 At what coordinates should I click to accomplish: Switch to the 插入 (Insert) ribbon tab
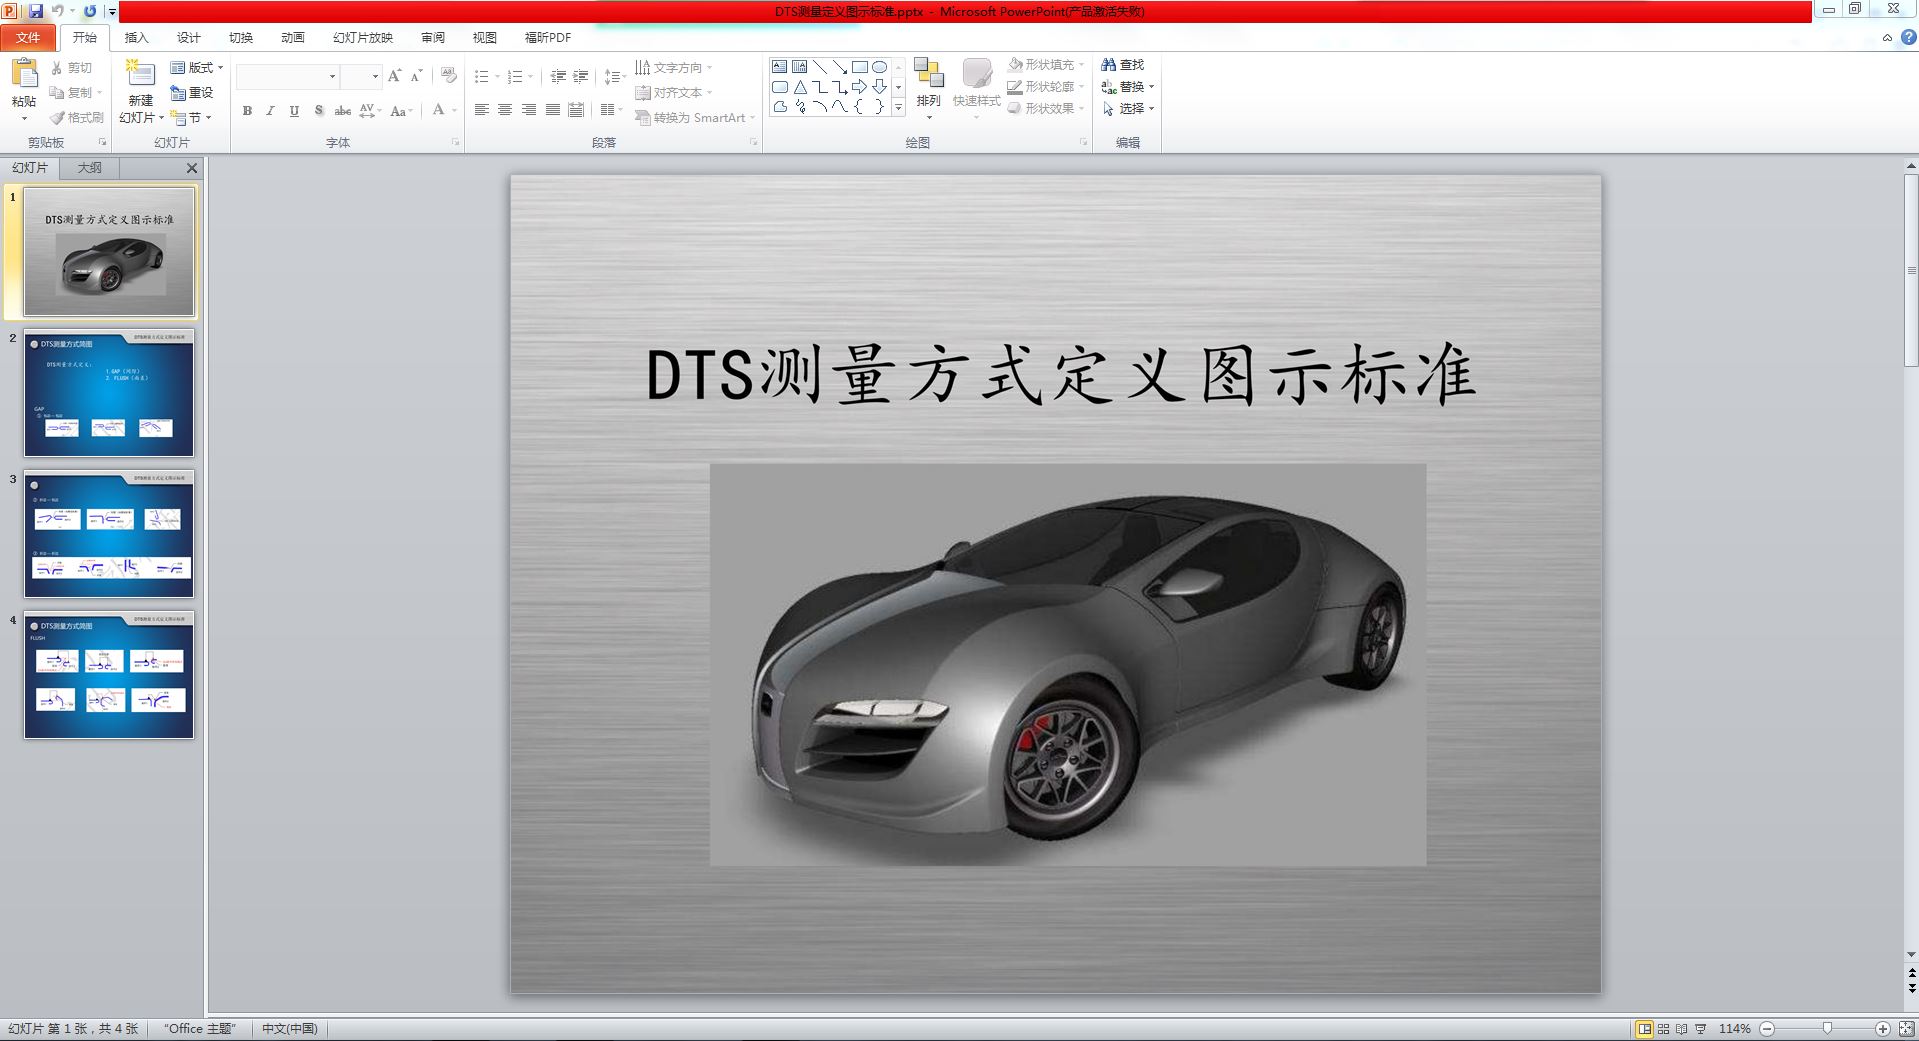click(x=135, y=38)
